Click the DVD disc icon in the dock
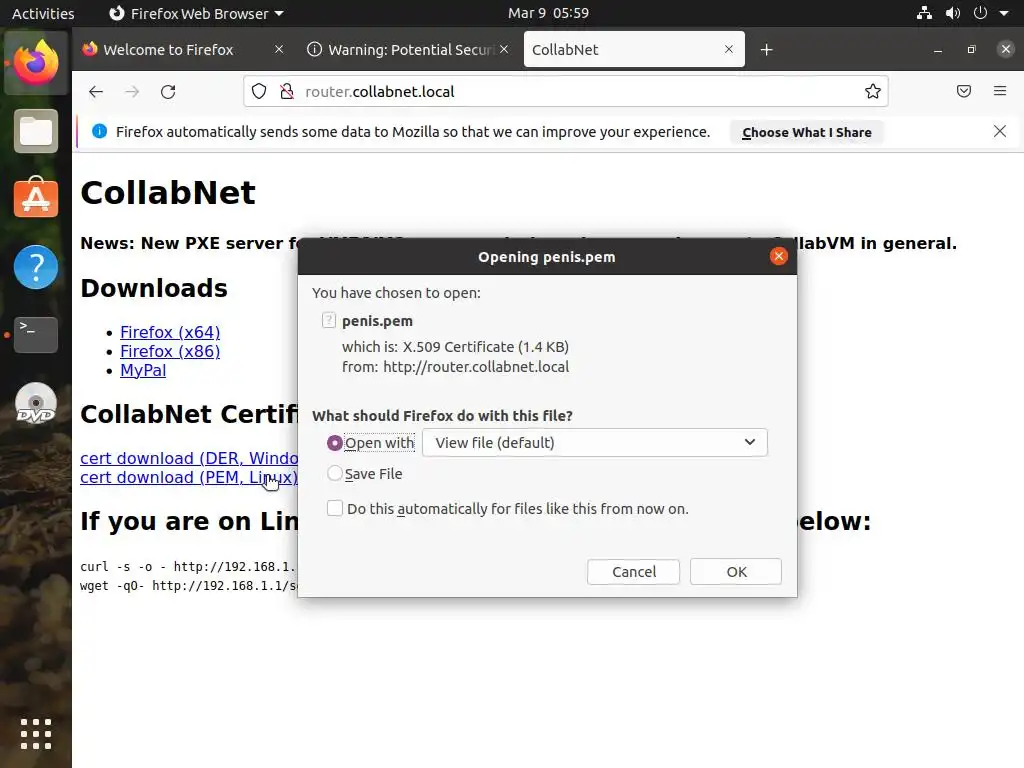The image size is (1024, 768). click(x=36, y=404)
